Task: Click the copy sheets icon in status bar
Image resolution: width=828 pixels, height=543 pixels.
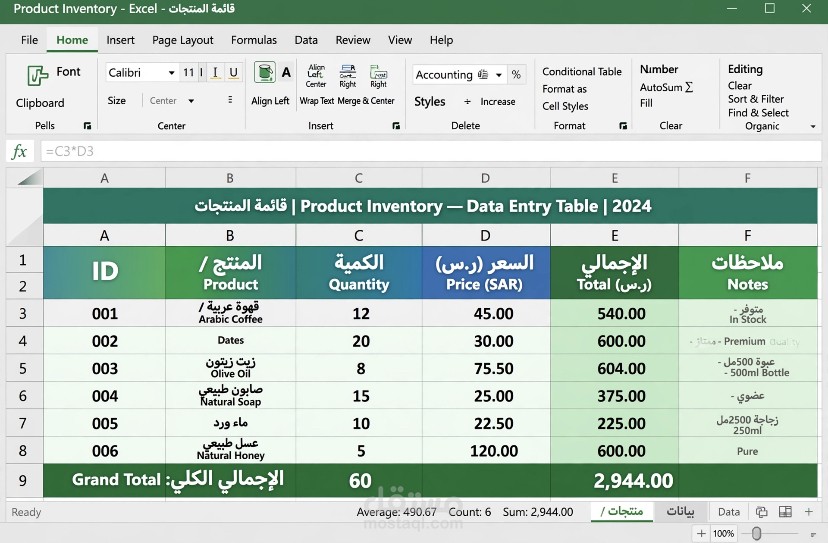Action: (761, 511)
